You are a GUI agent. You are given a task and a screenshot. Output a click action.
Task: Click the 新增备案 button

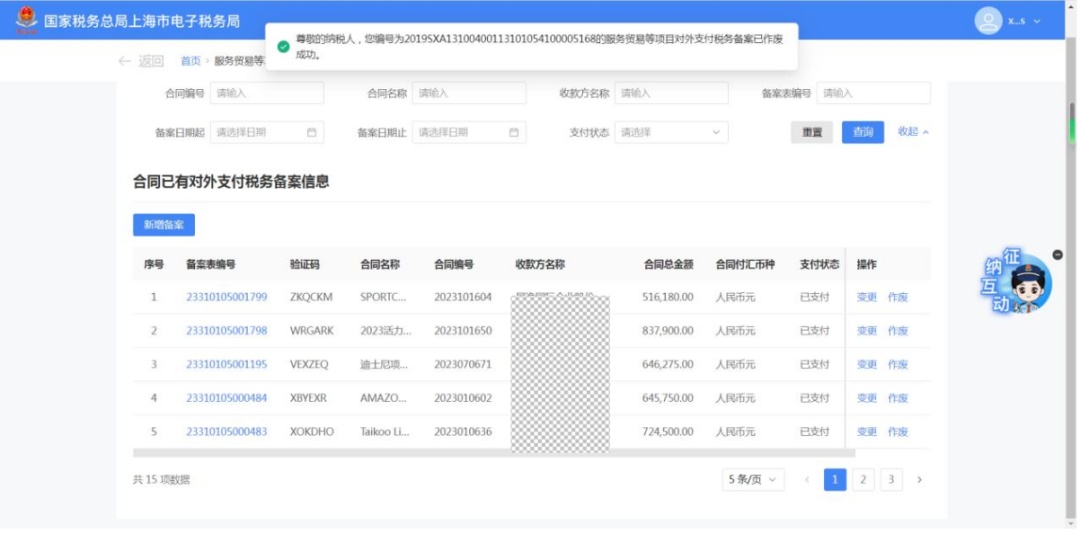[x=164, y=225]
